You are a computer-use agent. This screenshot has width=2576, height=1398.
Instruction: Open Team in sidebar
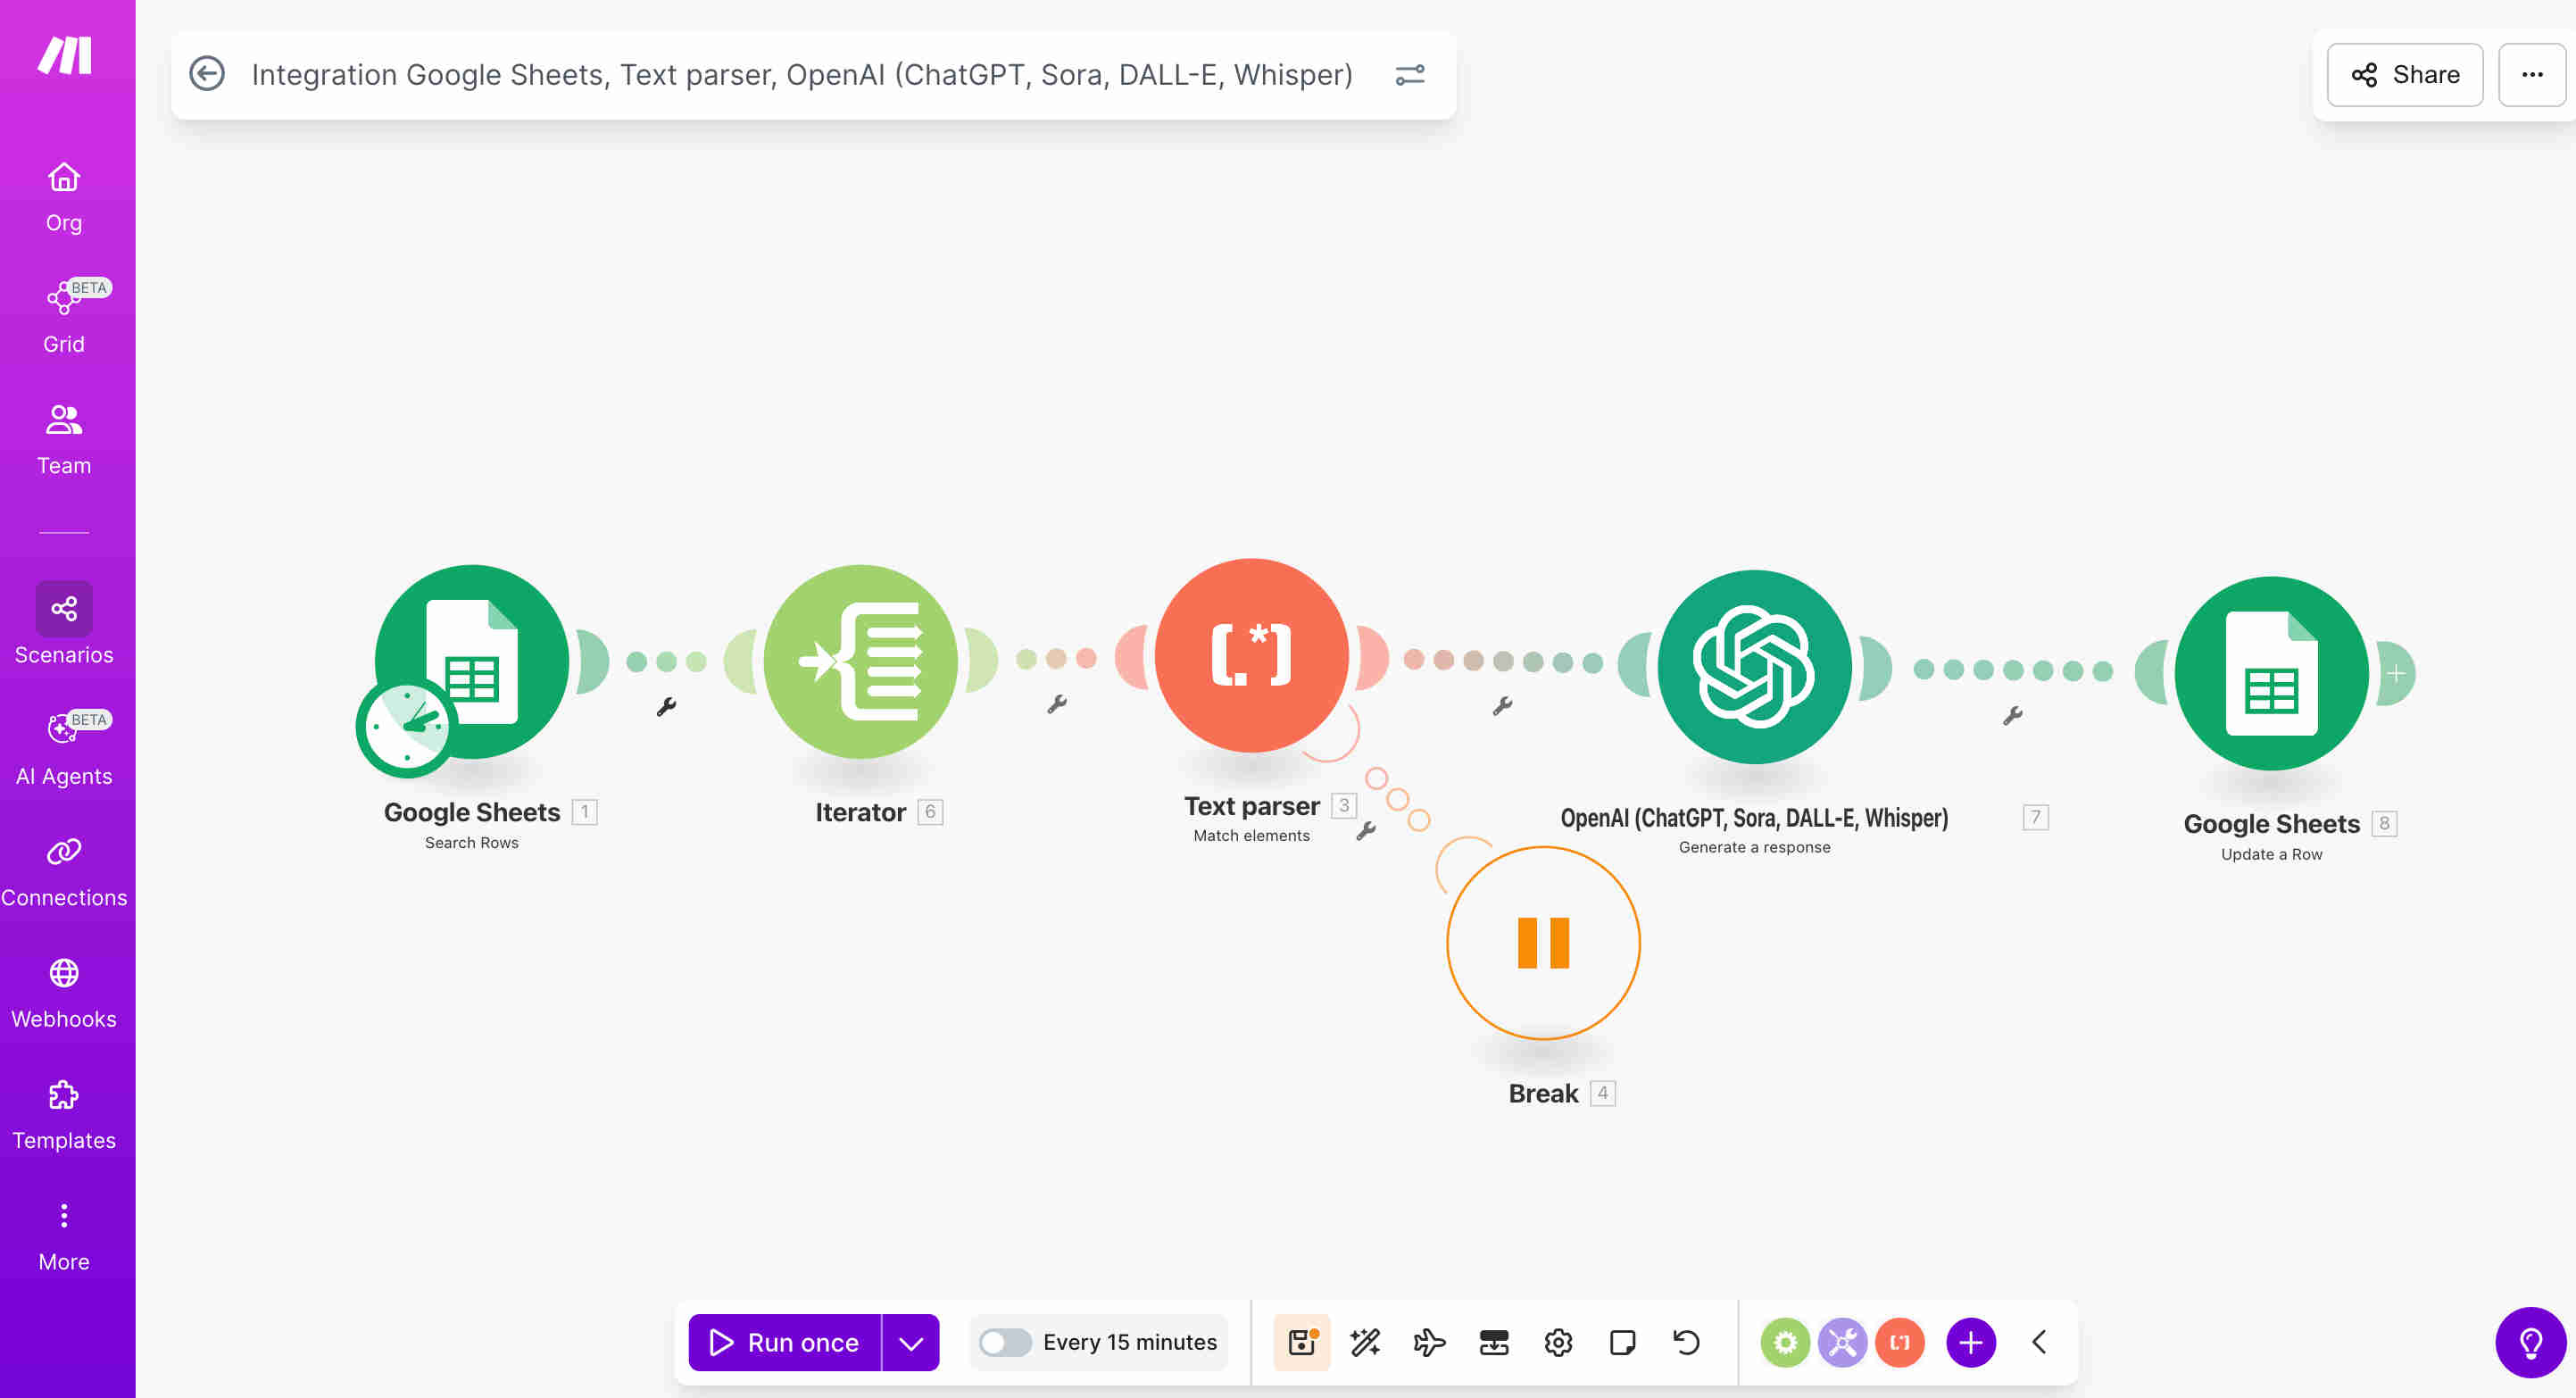(64, 440)
